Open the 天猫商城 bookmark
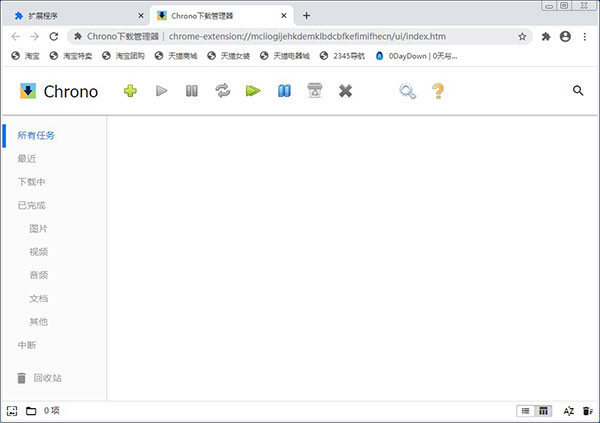Image resolution: width=600 pixels, height=423 pixels. coord(176,56)
